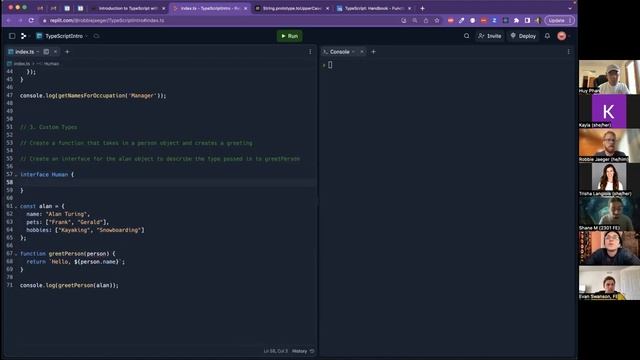Open the browser tab search chevron
This screenshot has width=640, height=360.
point(570,8)
